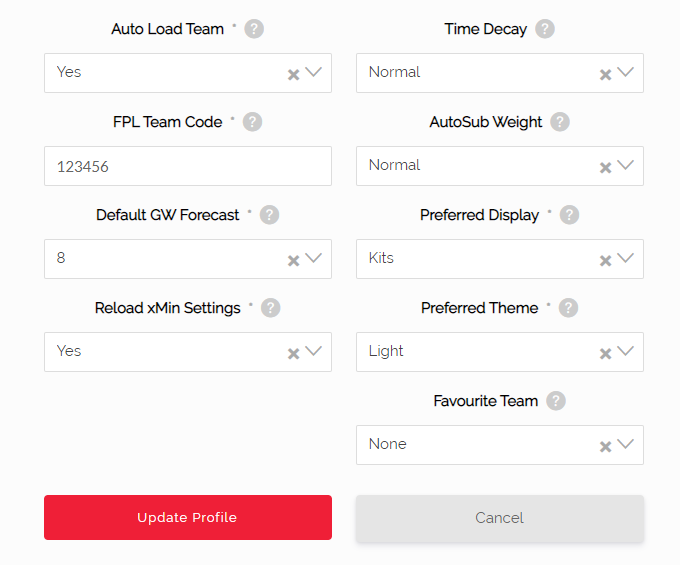The height and width of the screenshot is (565, 680).
Task: Show help for AutoSub Weight
Action: (559, 122)
